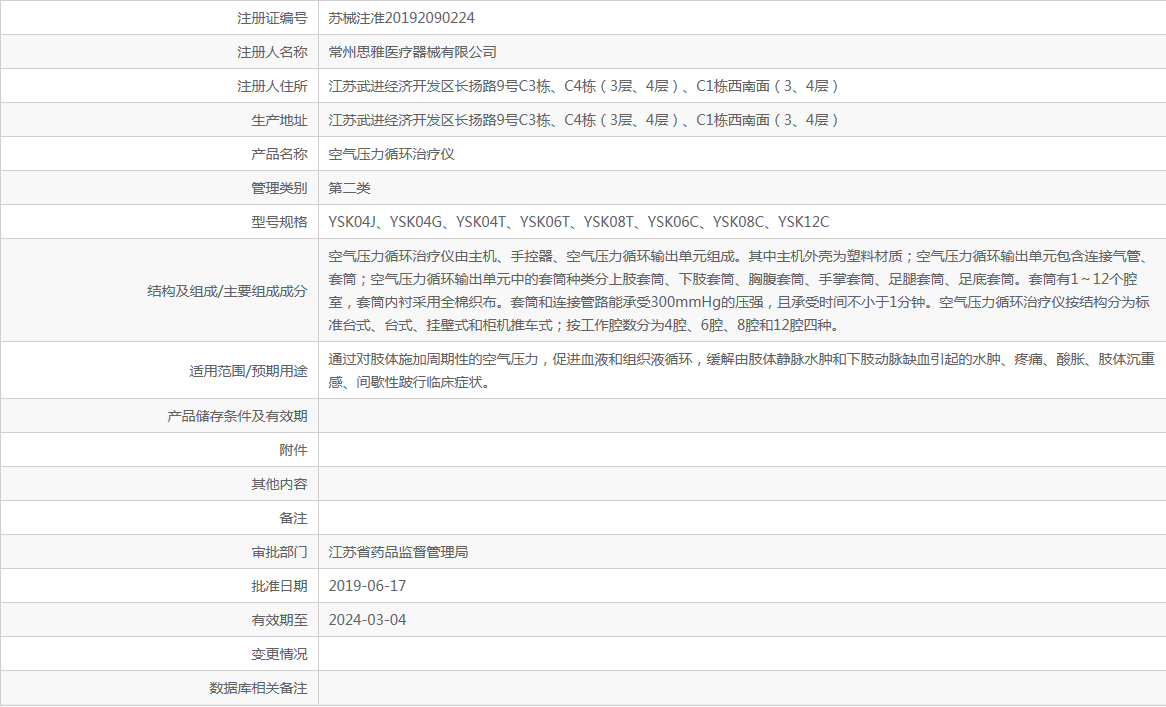Click approval date 2019-06-17
Image resolution: width=1166 pixels, height=707 pixels.
click(367, 586)
